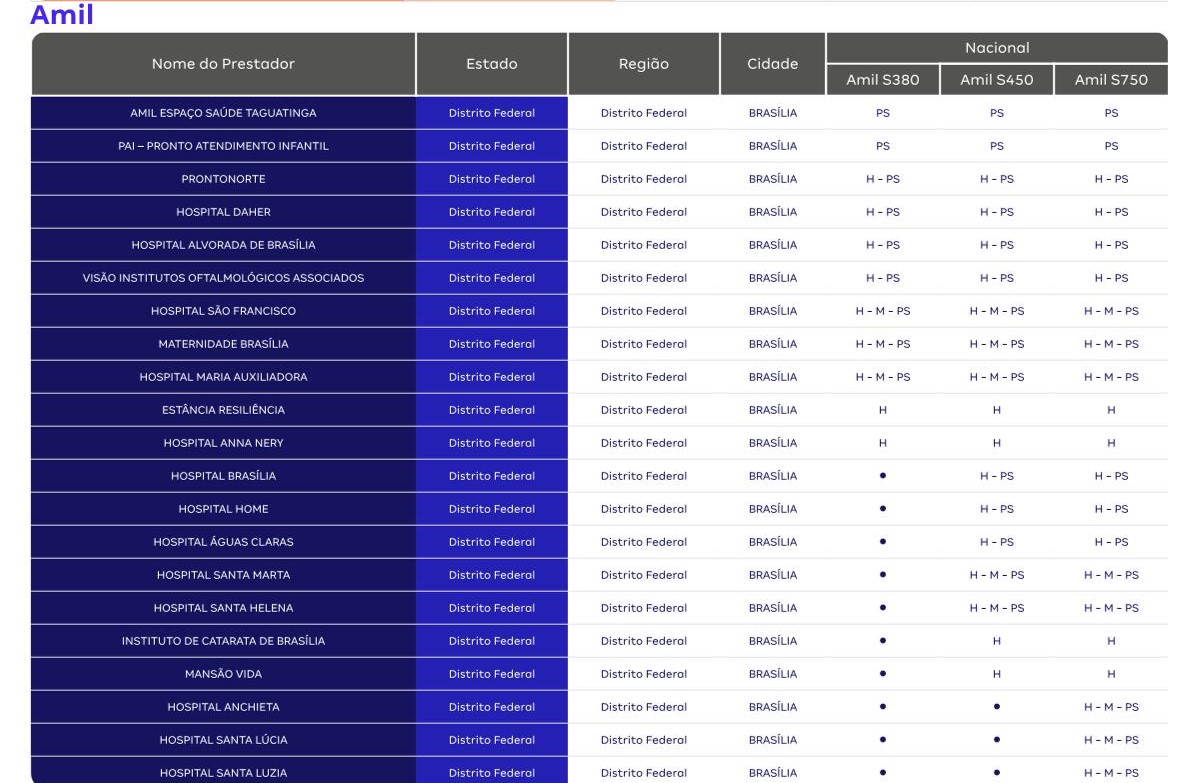
Task: Select HOSPITAL SANTA MARTA provider name
Action: coord(223,575)
